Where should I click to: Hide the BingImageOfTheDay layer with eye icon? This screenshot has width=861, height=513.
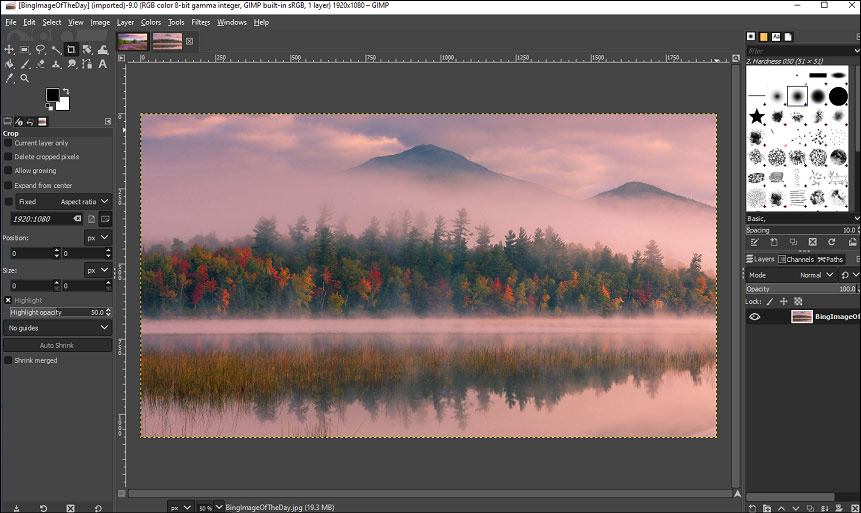(755, 316)
